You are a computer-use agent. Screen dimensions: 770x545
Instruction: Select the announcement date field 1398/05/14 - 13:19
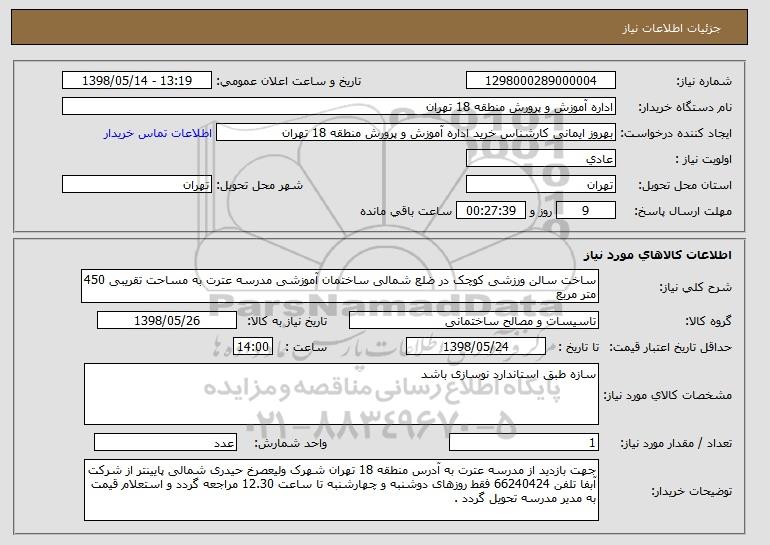(x=137, y=81)
